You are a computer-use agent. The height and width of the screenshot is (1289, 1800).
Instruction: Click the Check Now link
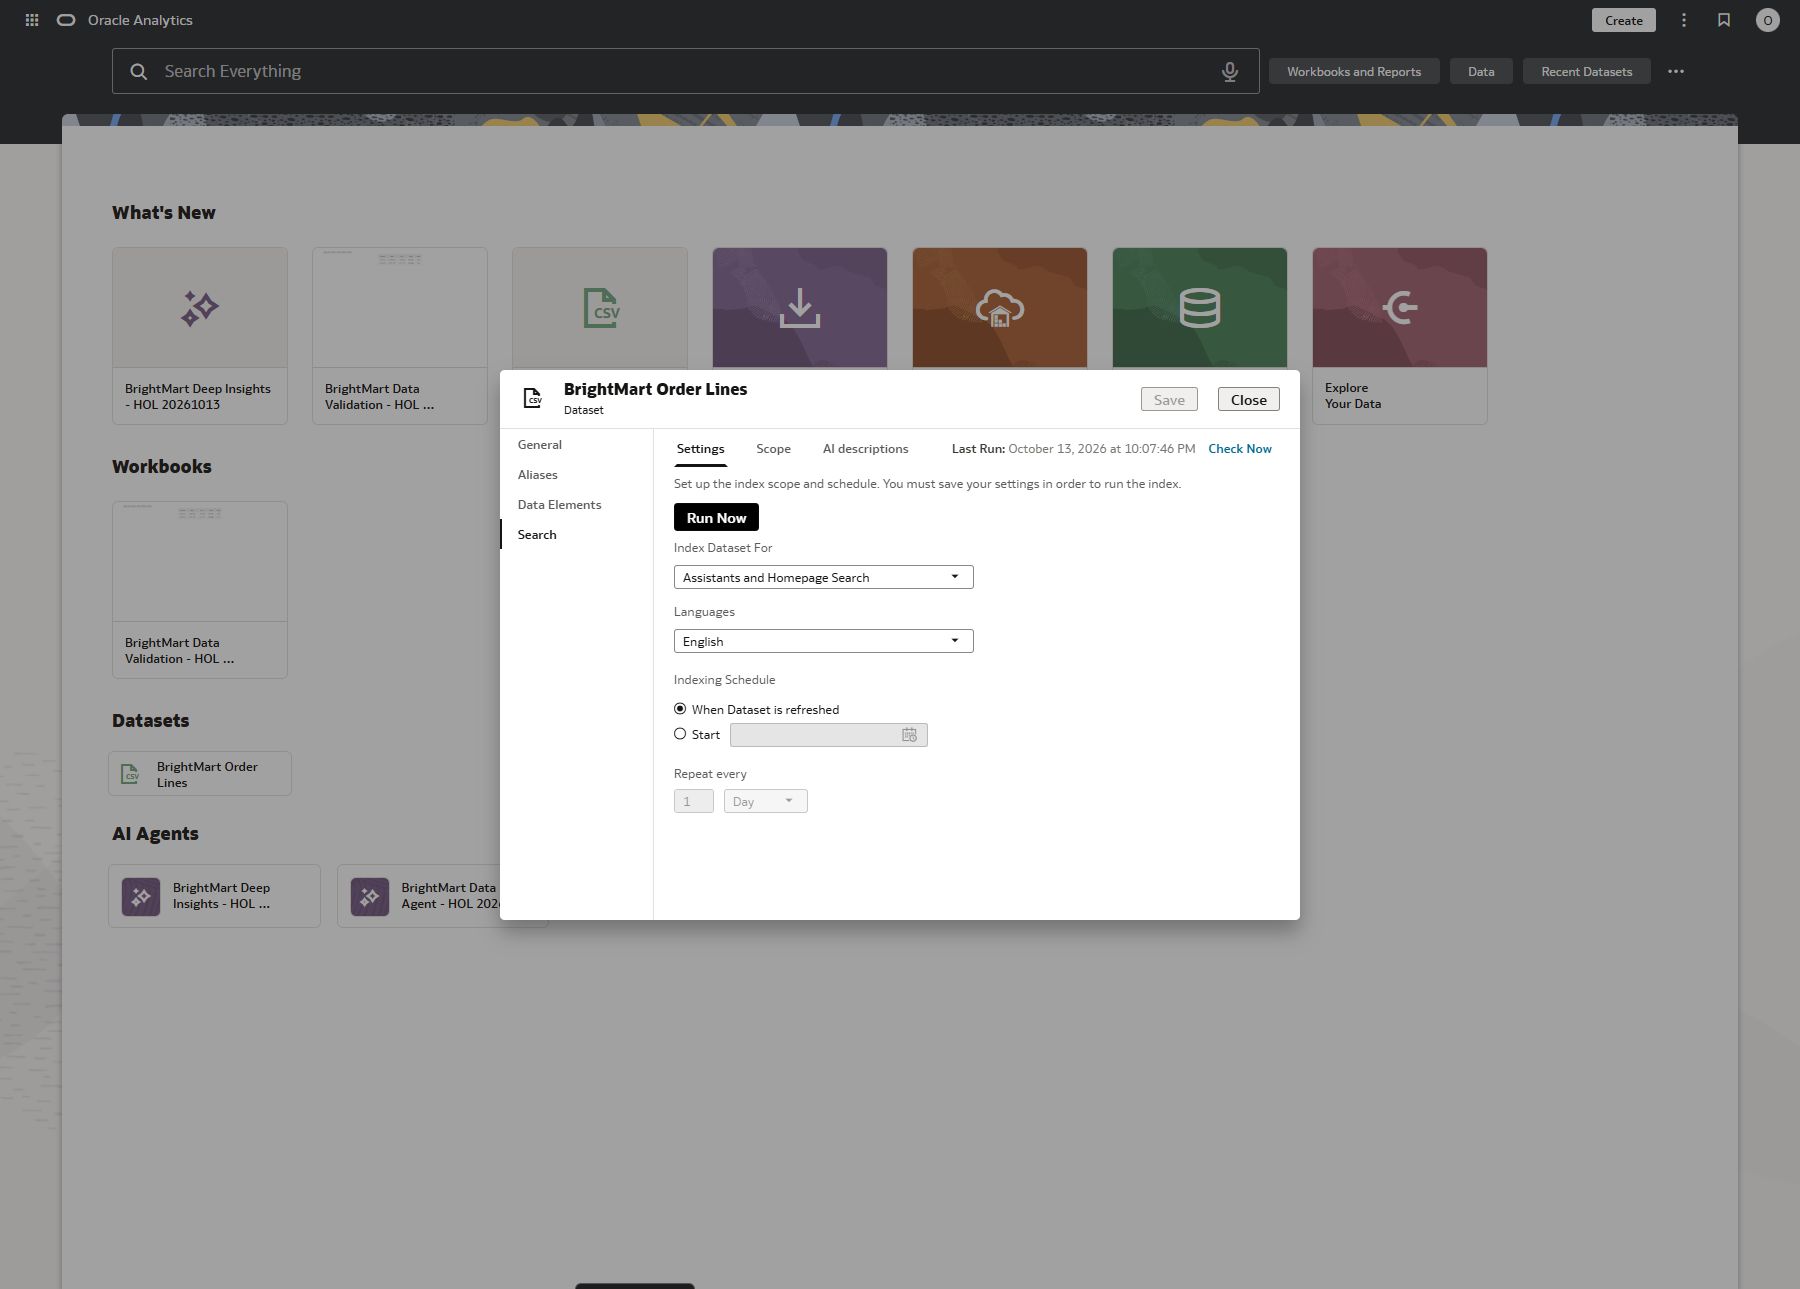(1240, 449)
